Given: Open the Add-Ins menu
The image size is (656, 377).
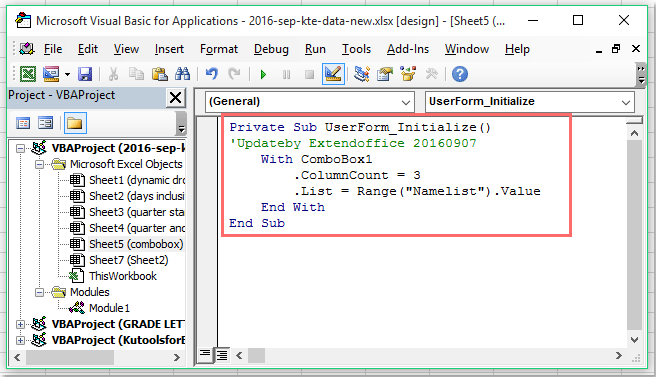Looking at the screenshot, I should click(x=408, y=49).
